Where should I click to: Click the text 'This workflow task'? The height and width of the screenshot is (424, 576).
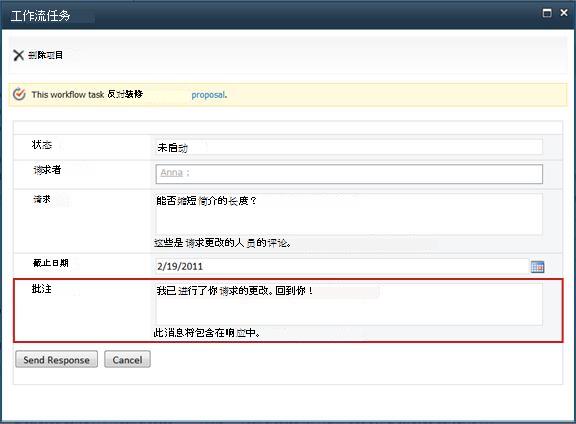[68, 94]
